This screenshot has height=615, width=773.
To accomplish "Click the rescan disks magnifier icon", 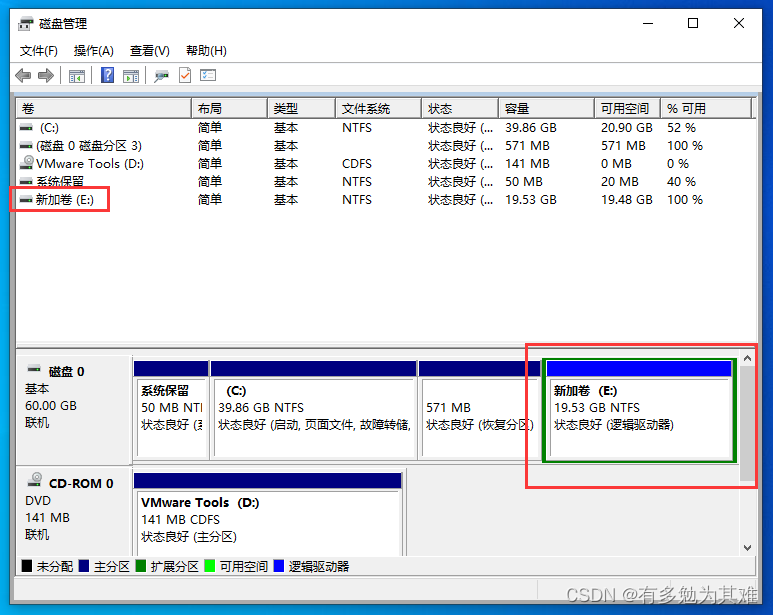I will pos(161,76).
